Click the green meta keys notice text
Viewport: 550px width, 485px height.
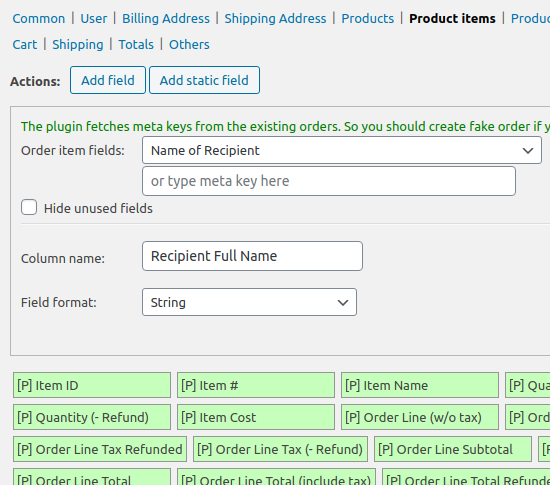tap(285, 127)
